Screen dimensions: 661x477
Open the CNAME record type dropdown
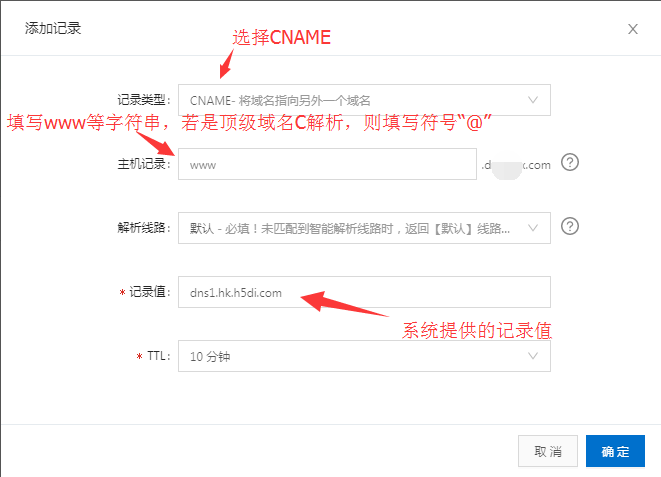click(x=364, y=100)
